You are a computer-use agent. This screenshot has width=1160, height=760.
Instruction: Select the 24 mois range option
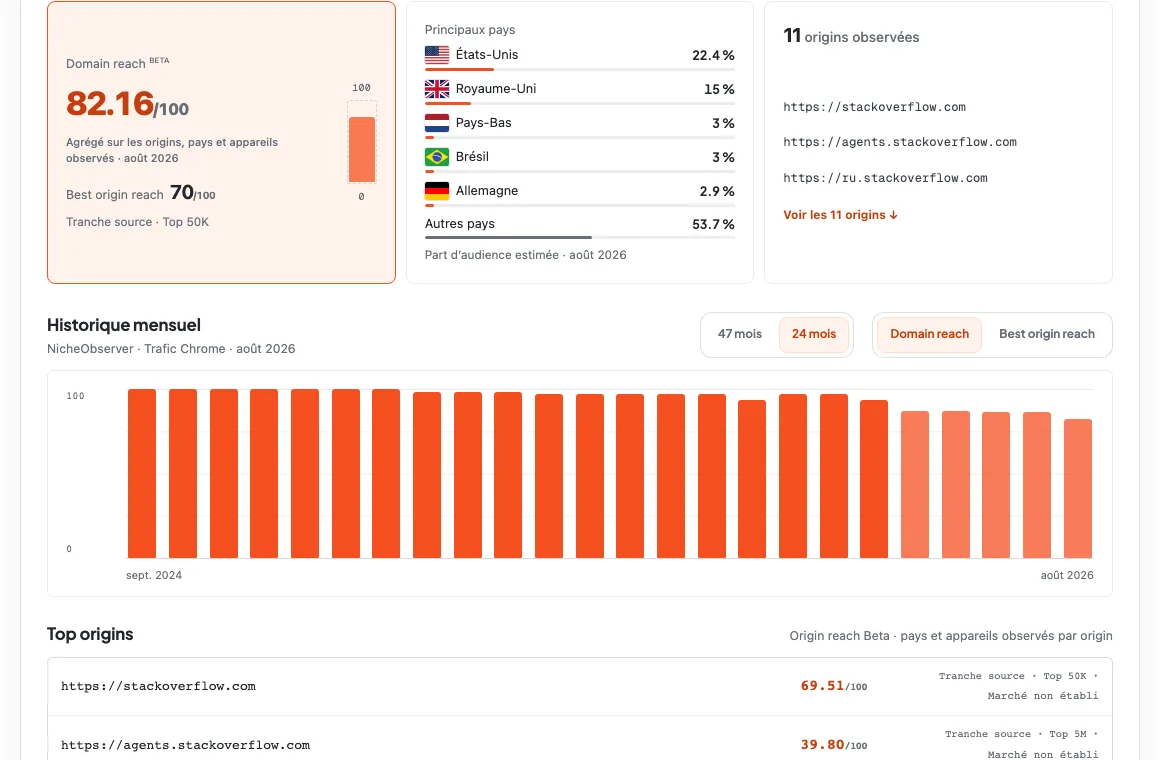click(814, 334)
